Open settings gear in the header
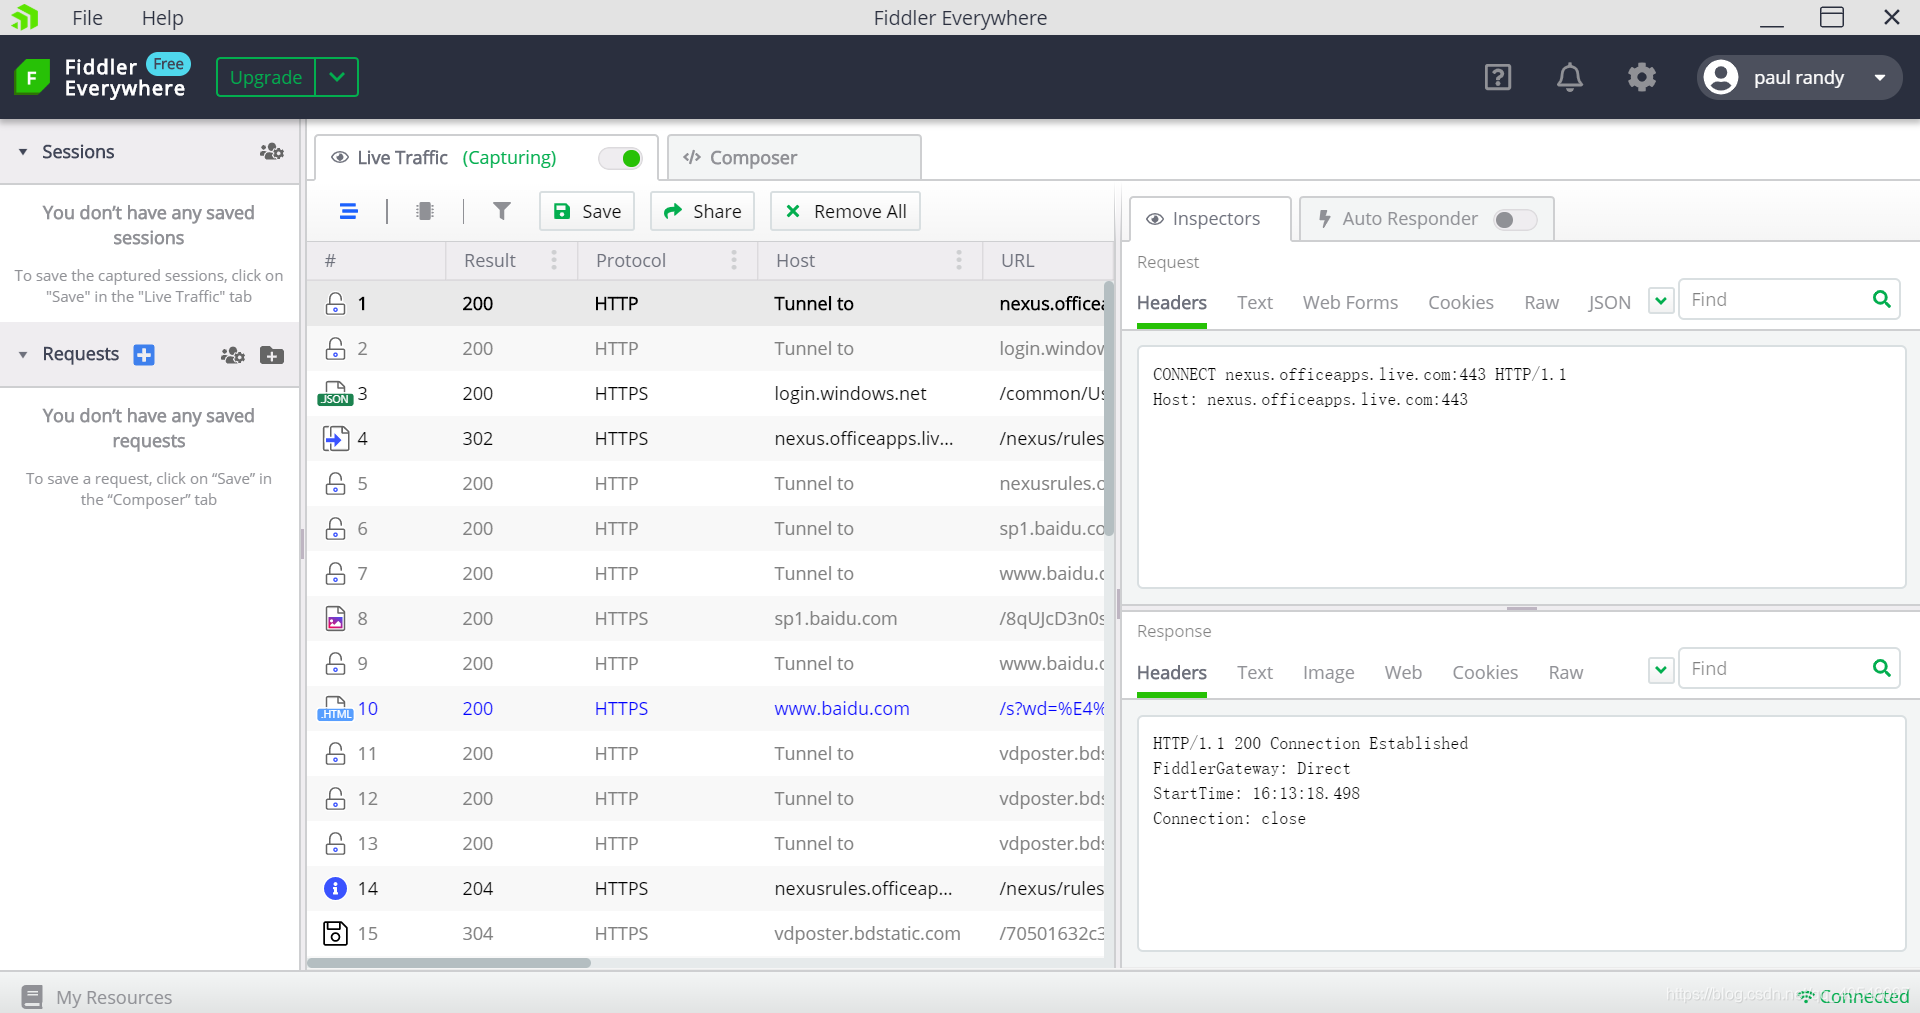The width and height of the screenshot is (1920, 1013). [x=1642, y=77]
